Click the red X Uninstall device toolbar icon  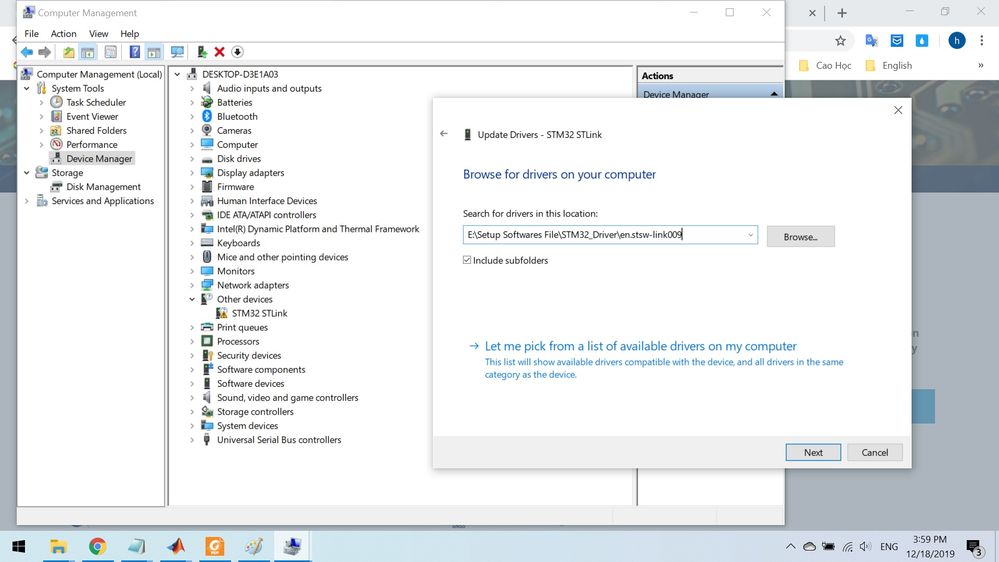pyautogui.click(x=220, y=52)
